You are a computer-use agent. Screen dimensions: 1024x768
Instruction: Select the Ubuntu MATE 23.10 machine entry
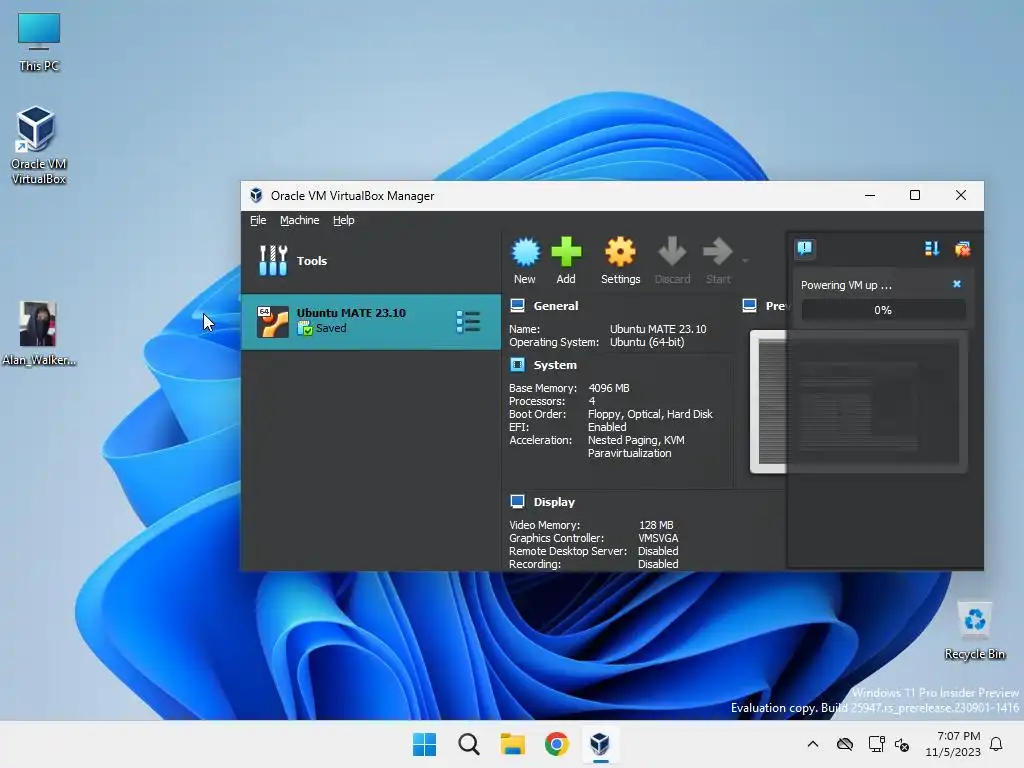371,321
